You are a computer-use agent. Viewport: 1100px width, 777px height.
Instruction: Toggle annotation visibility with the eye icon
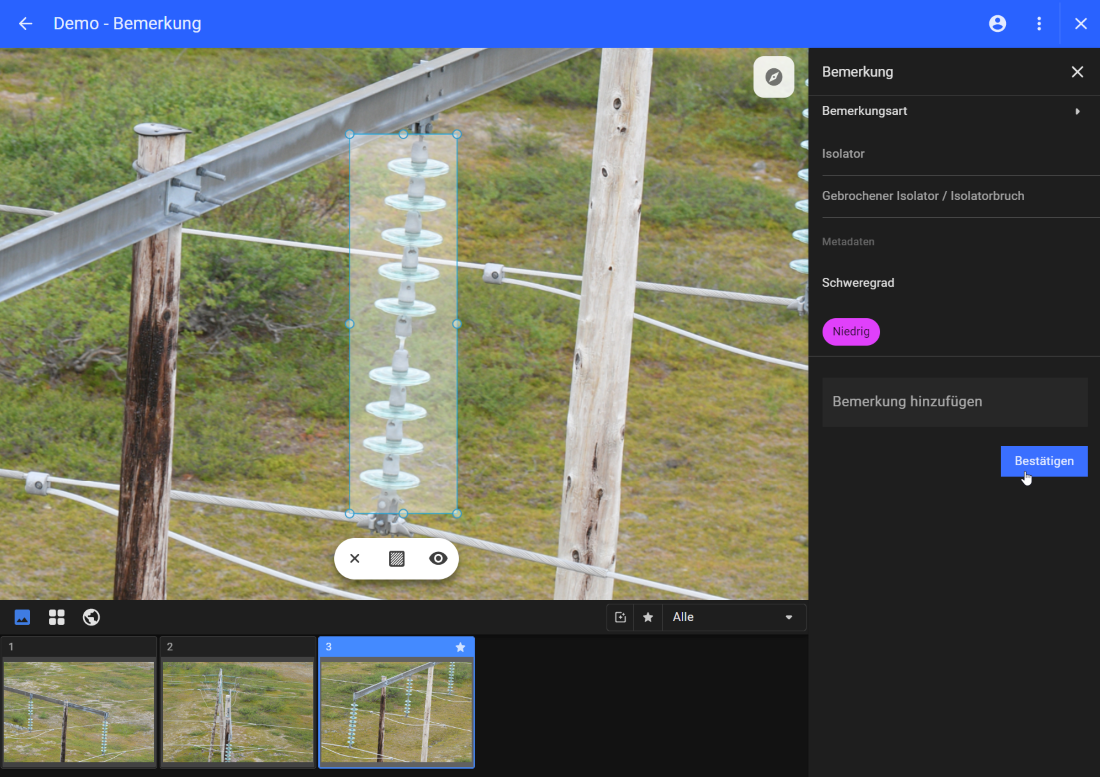[438, 559]
